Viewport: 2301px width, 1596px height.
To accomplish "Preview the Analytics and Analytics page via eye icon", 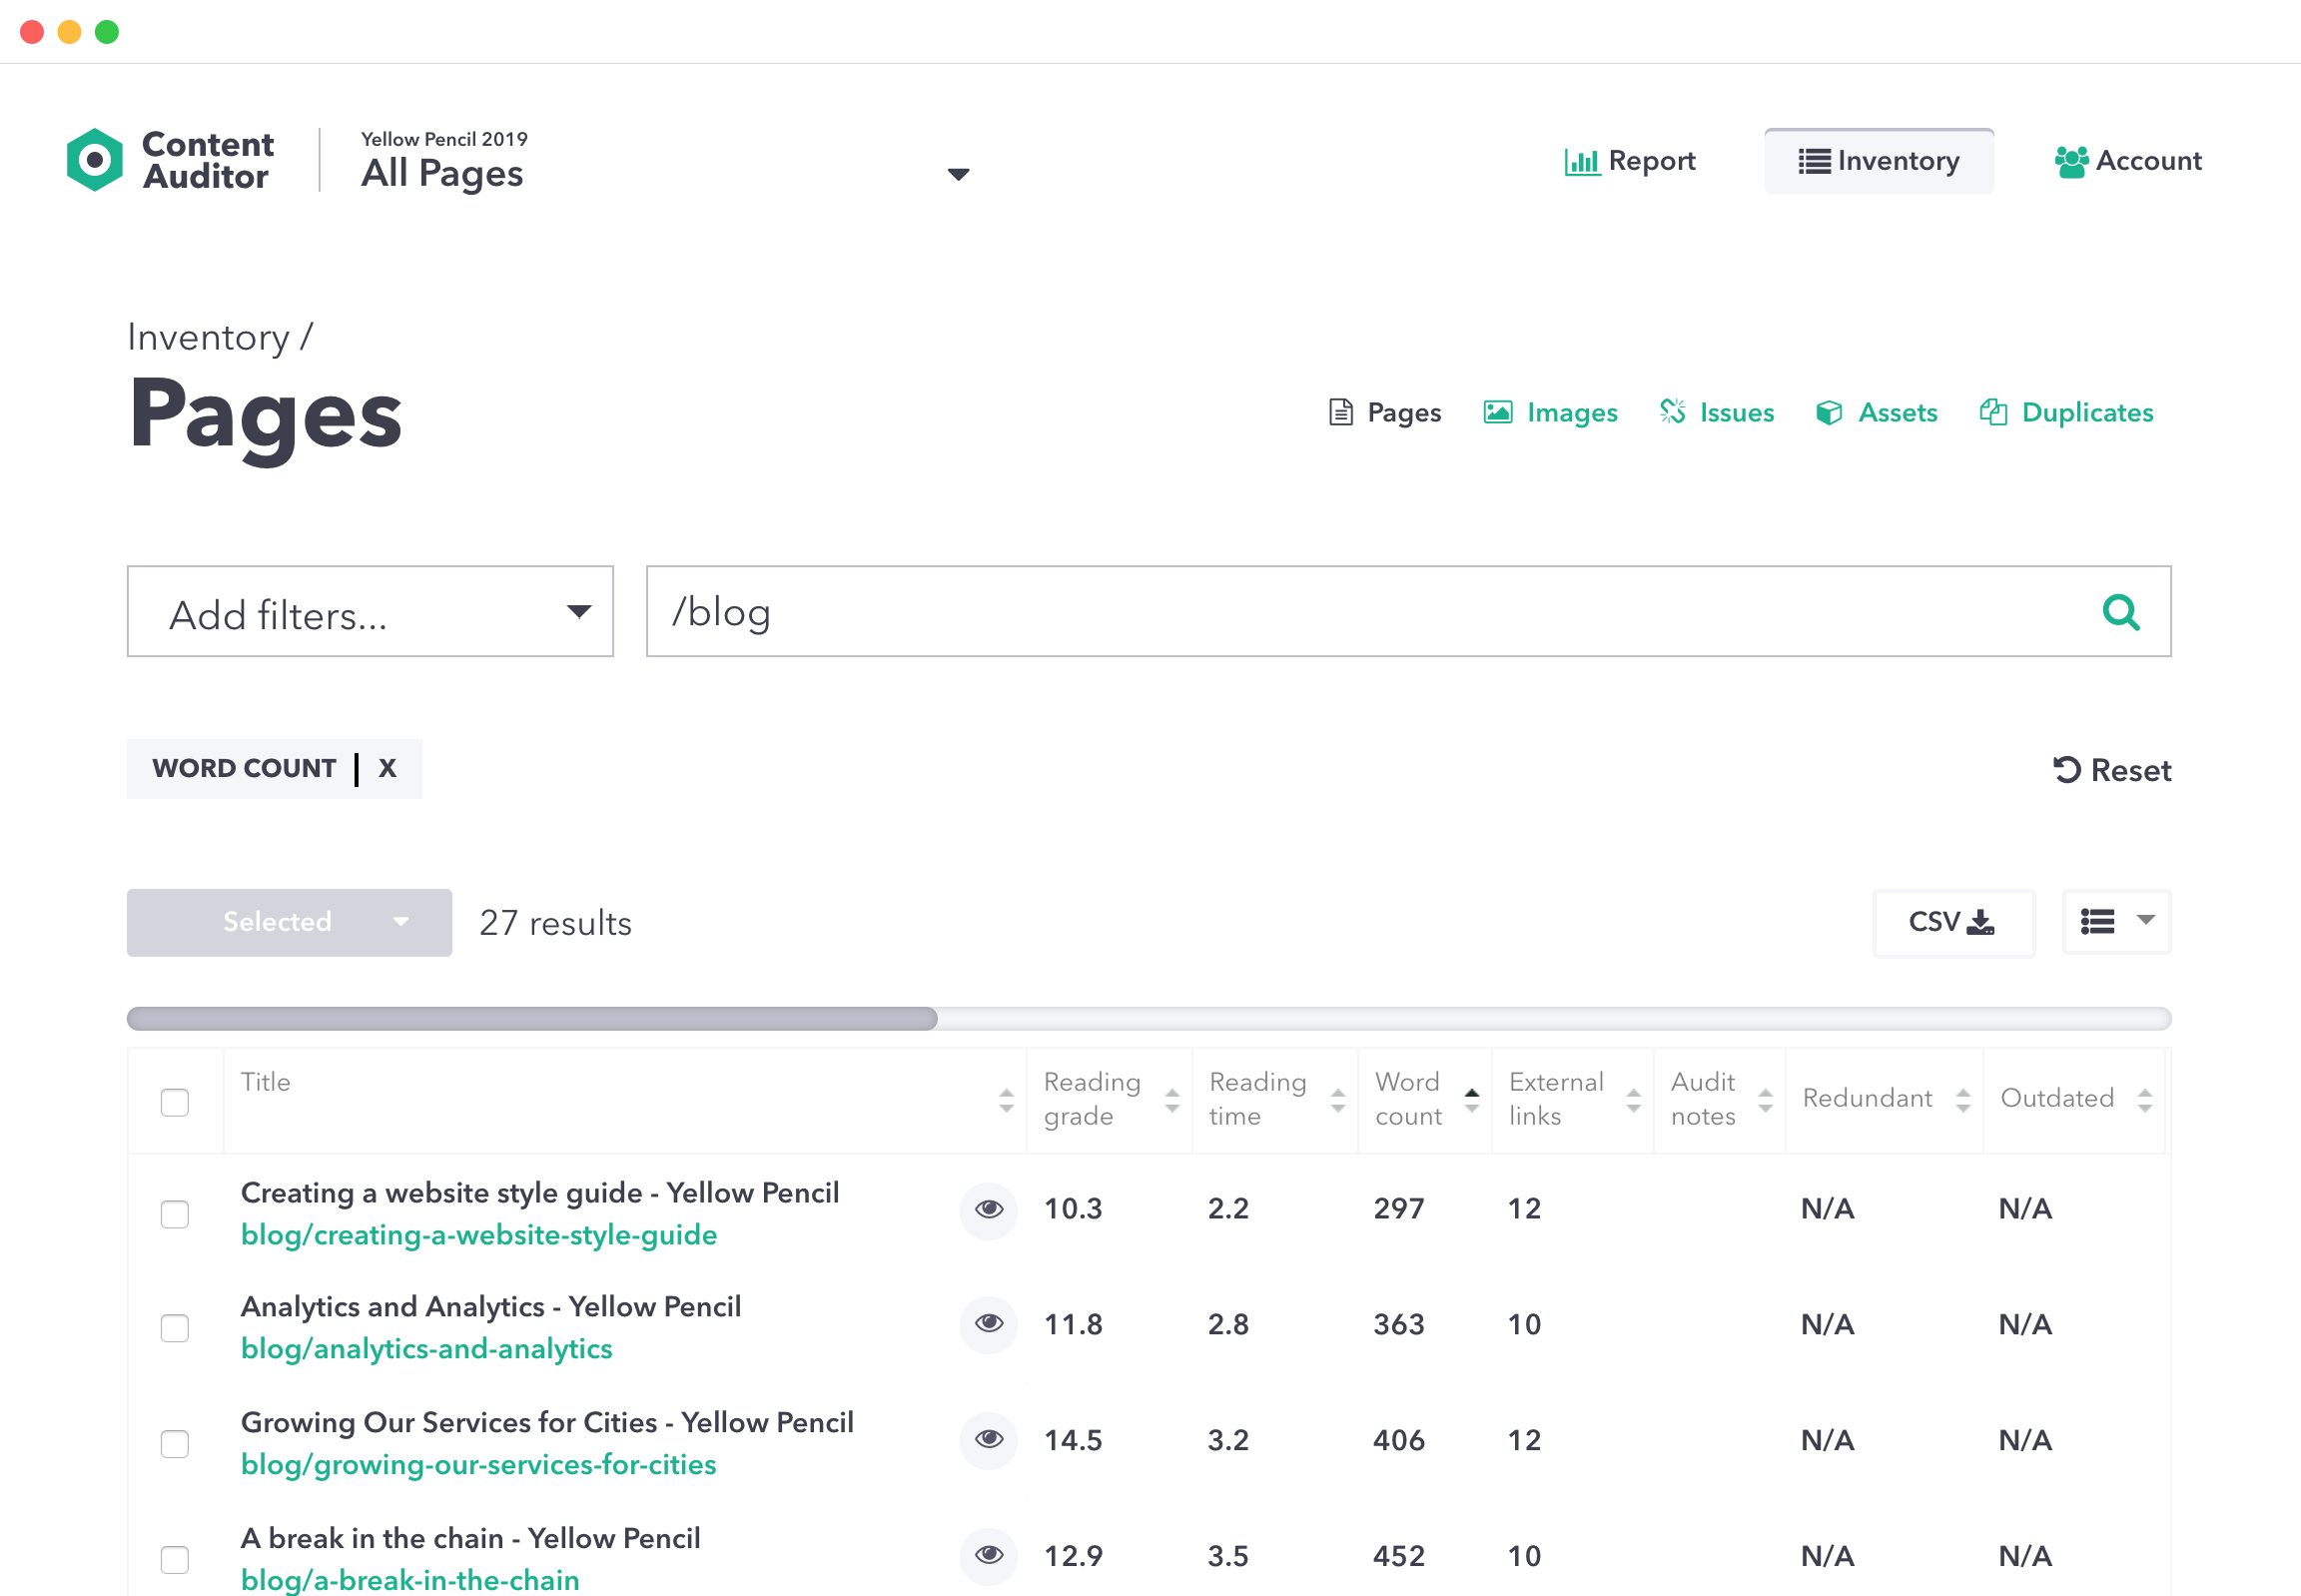I will 988,1323.
